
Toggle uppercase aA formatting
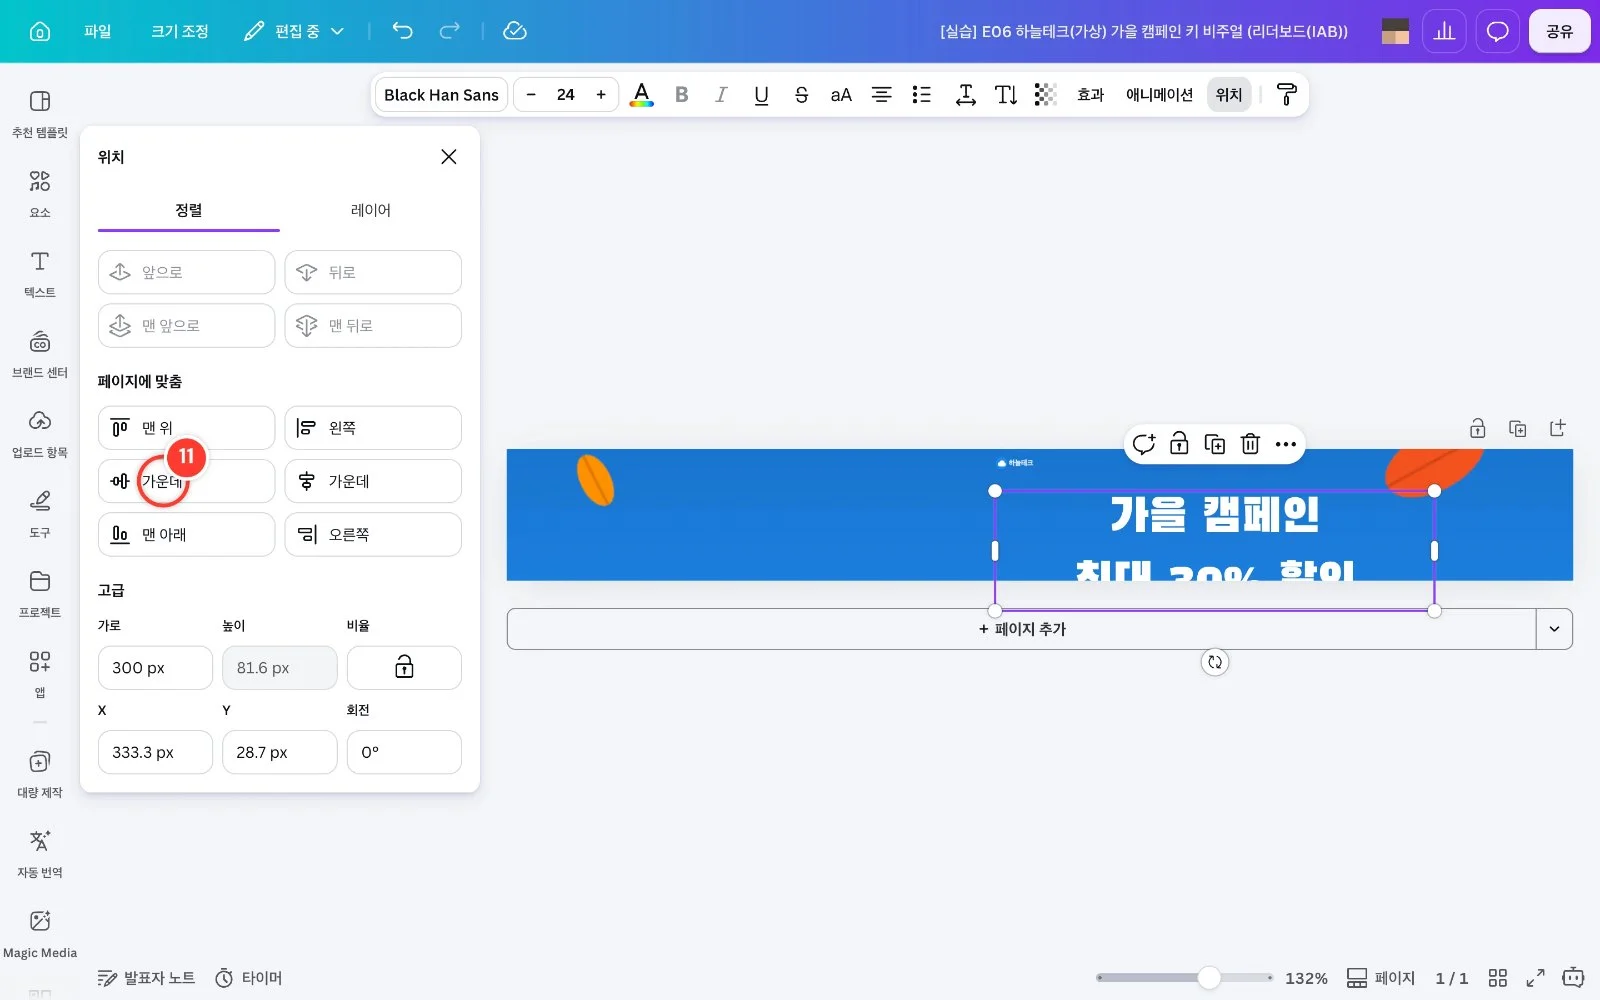tap(841, 95)
